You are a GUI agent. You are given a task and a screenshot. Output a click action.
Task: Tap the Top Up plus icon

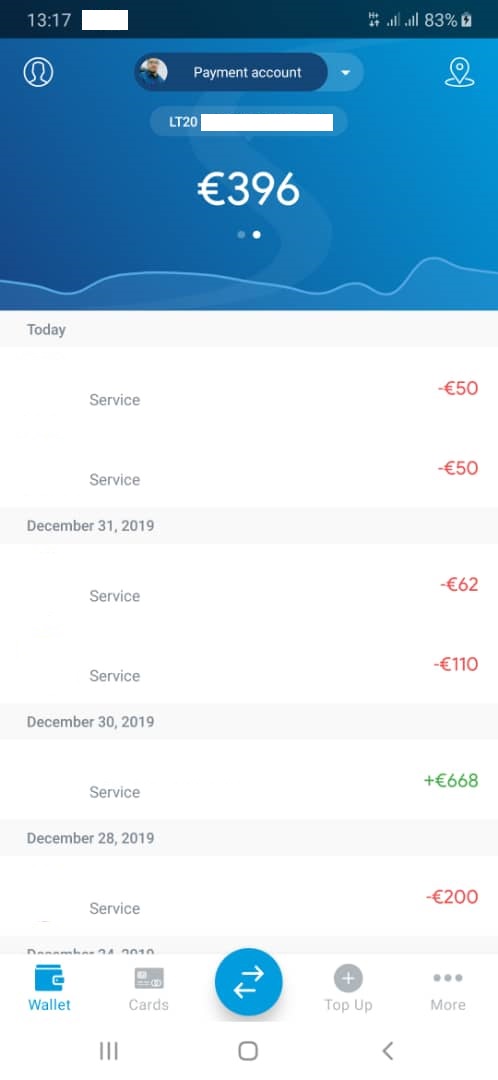[349, 978]
